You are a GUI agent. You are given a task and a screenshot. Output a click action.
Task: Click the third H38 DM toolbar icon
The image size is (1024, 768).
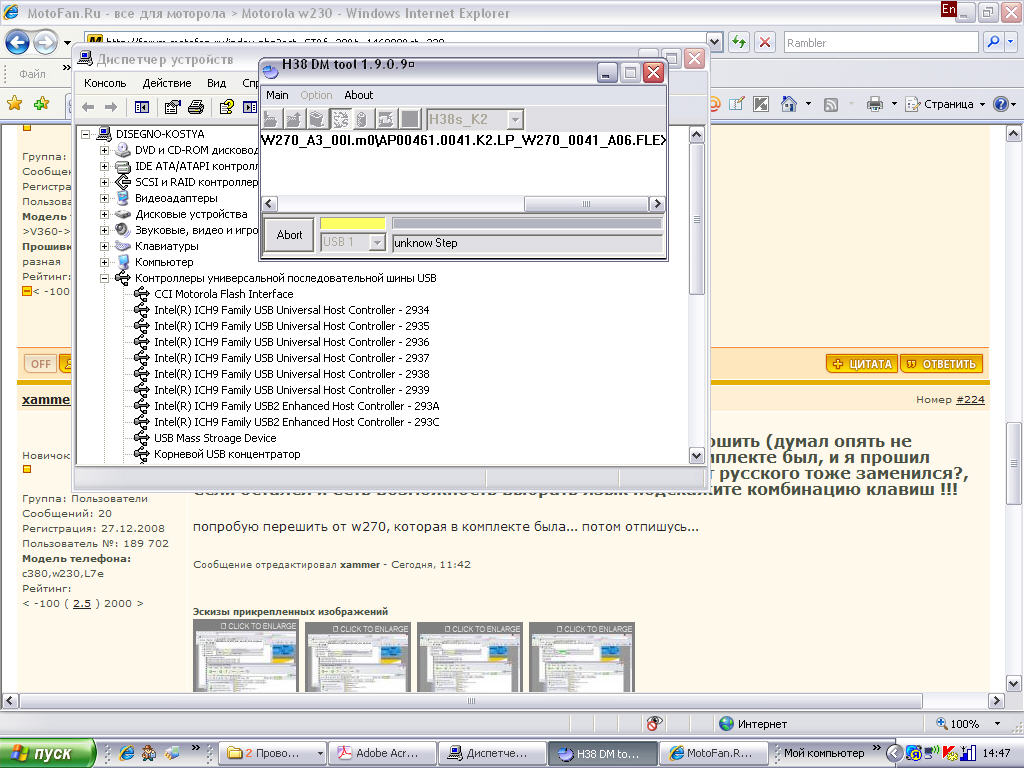(x=317, y=120)
